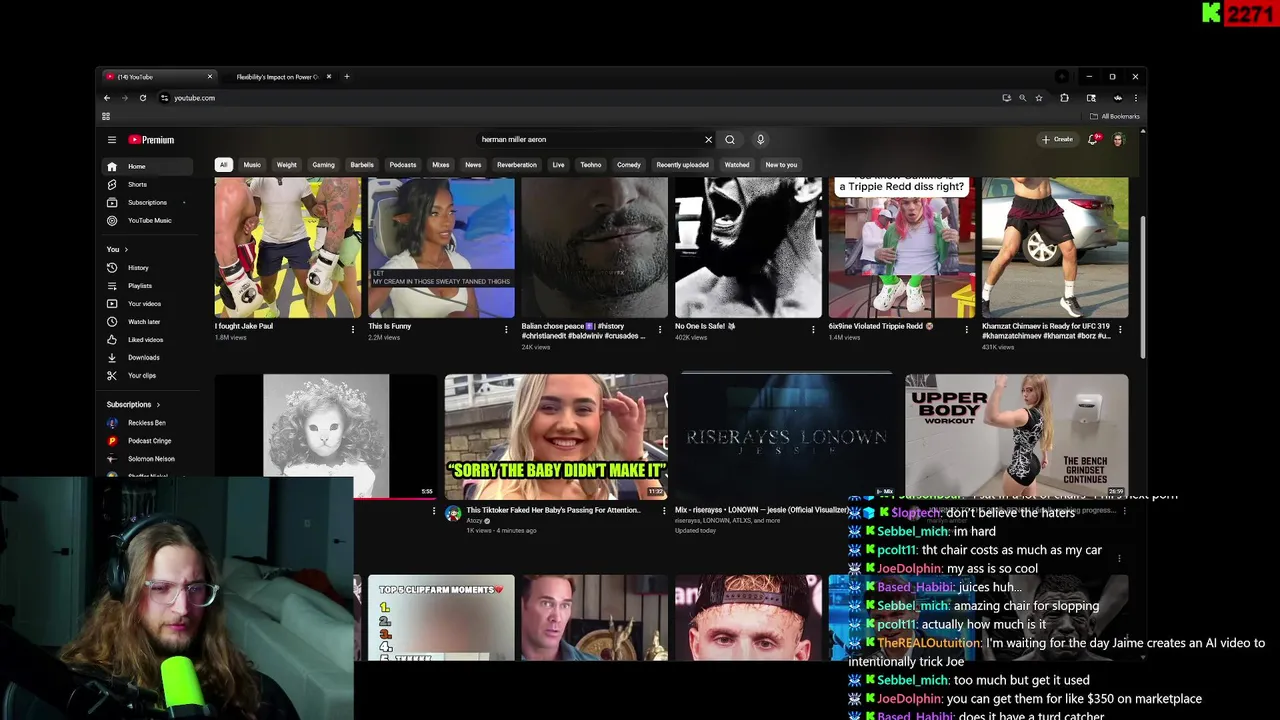This screenshot has height=720, width=1280.
Task: Click the Create button
Action: (x=1057, y=140)
